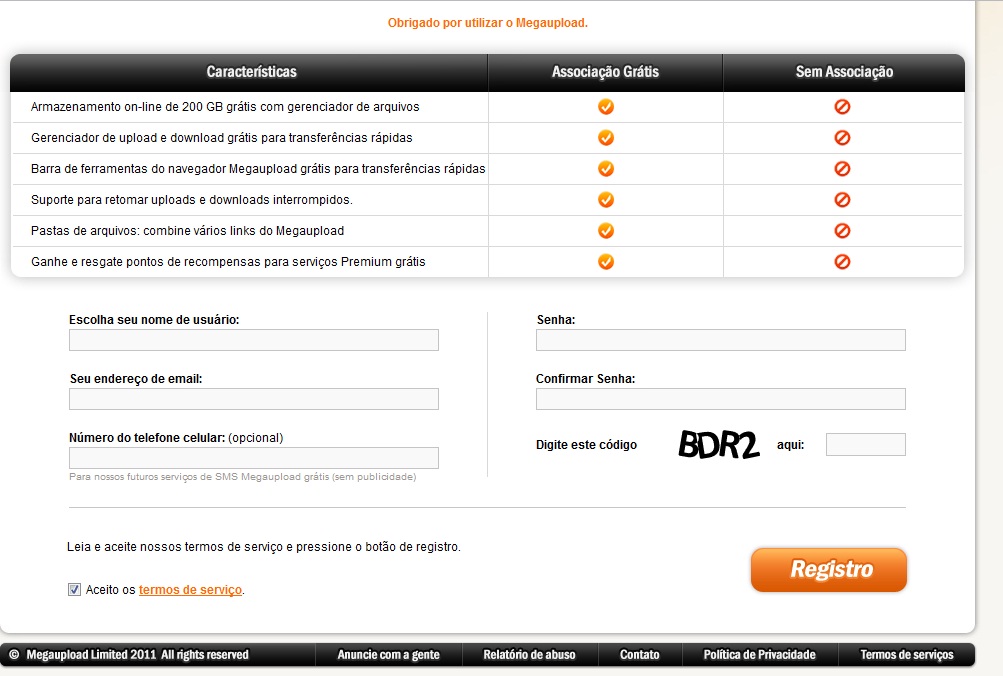The height and width of the screenshot is (676, 1003).
Task: Click the BDR2 captcha code image
Action: point(719,444)
